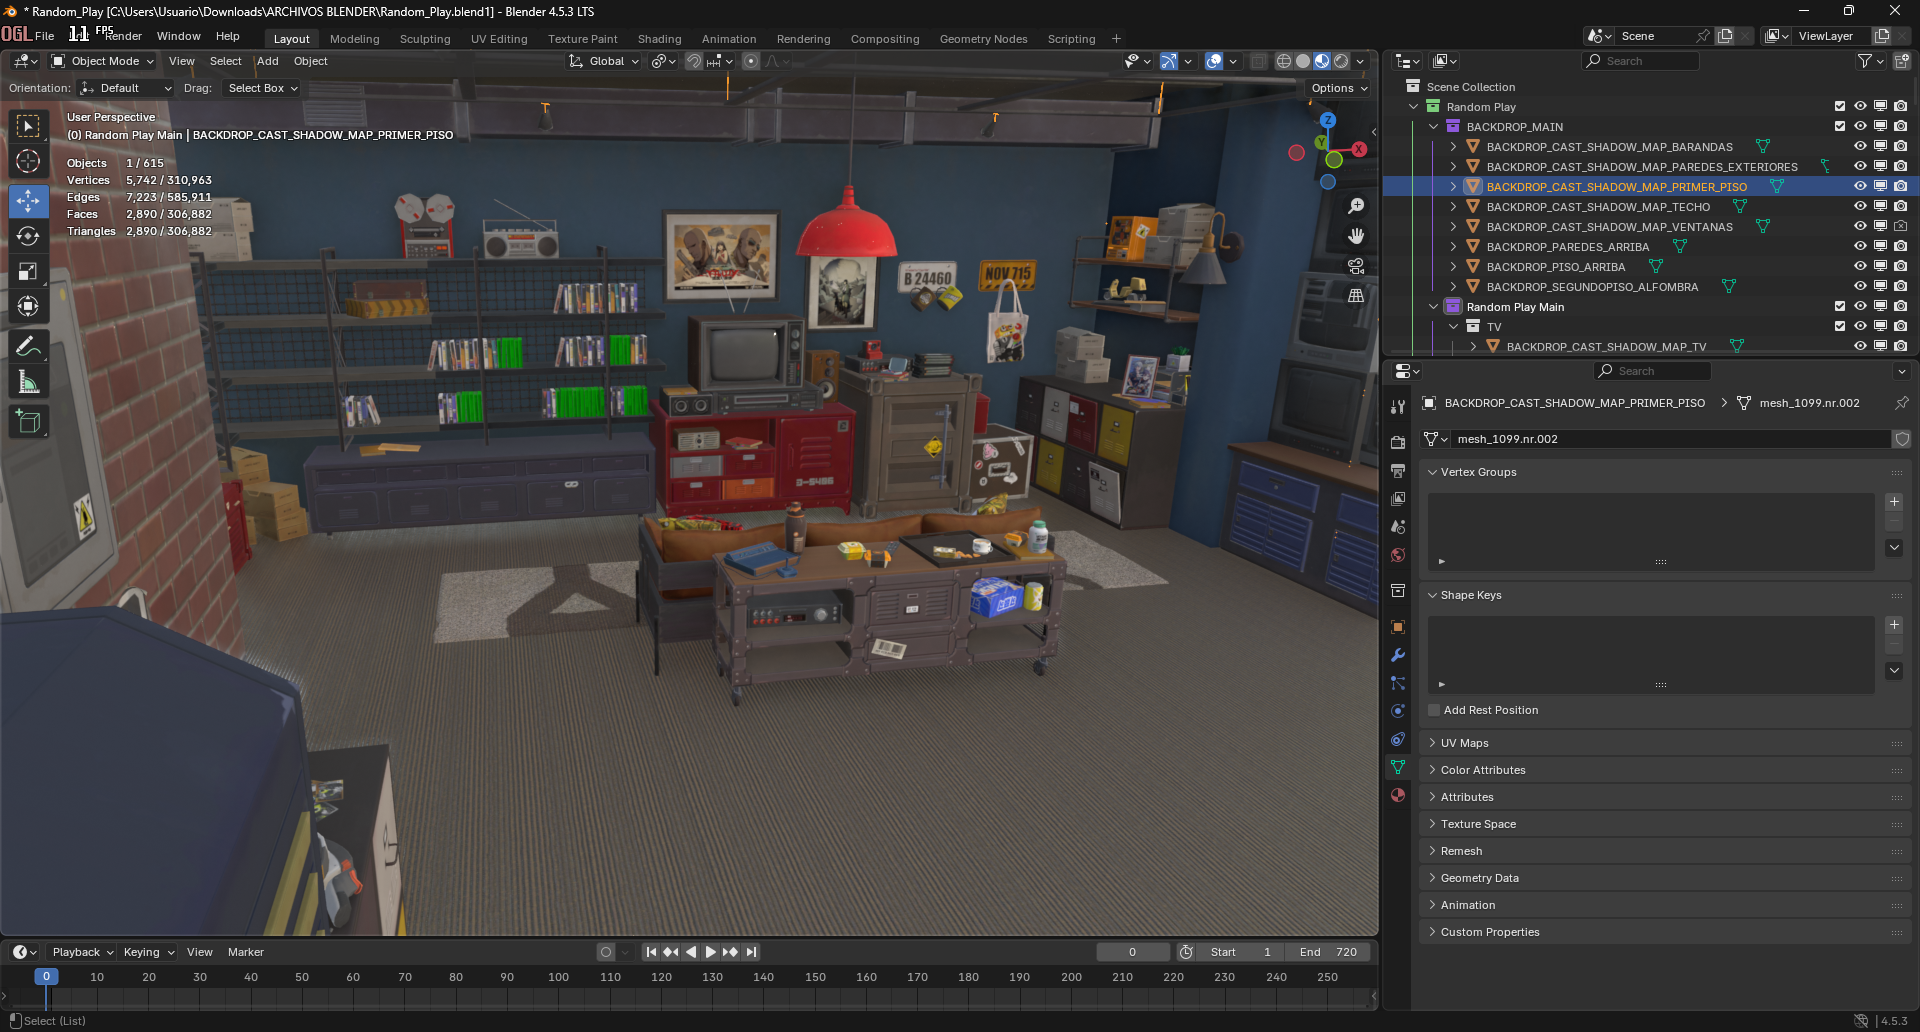Open the Object Mode dropdown
Viewport: 1920px width, 1032px height.
coord(104,61)
